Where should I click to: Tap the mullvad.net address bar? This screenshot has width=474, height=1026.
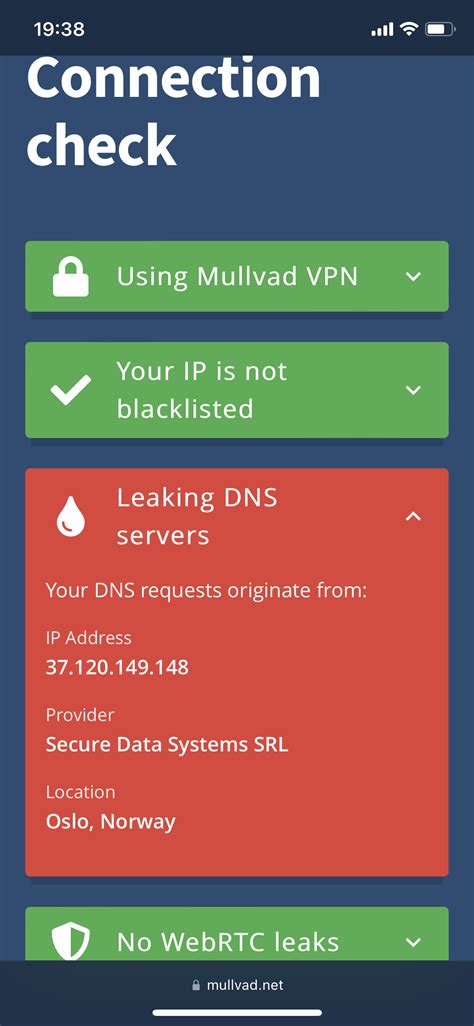point(237,985)
